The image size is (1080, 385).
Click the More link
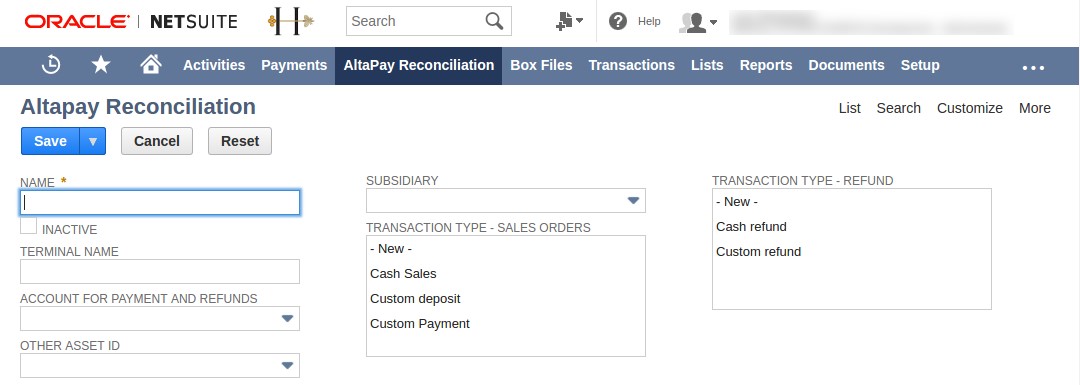click(x=1035, y=108)
